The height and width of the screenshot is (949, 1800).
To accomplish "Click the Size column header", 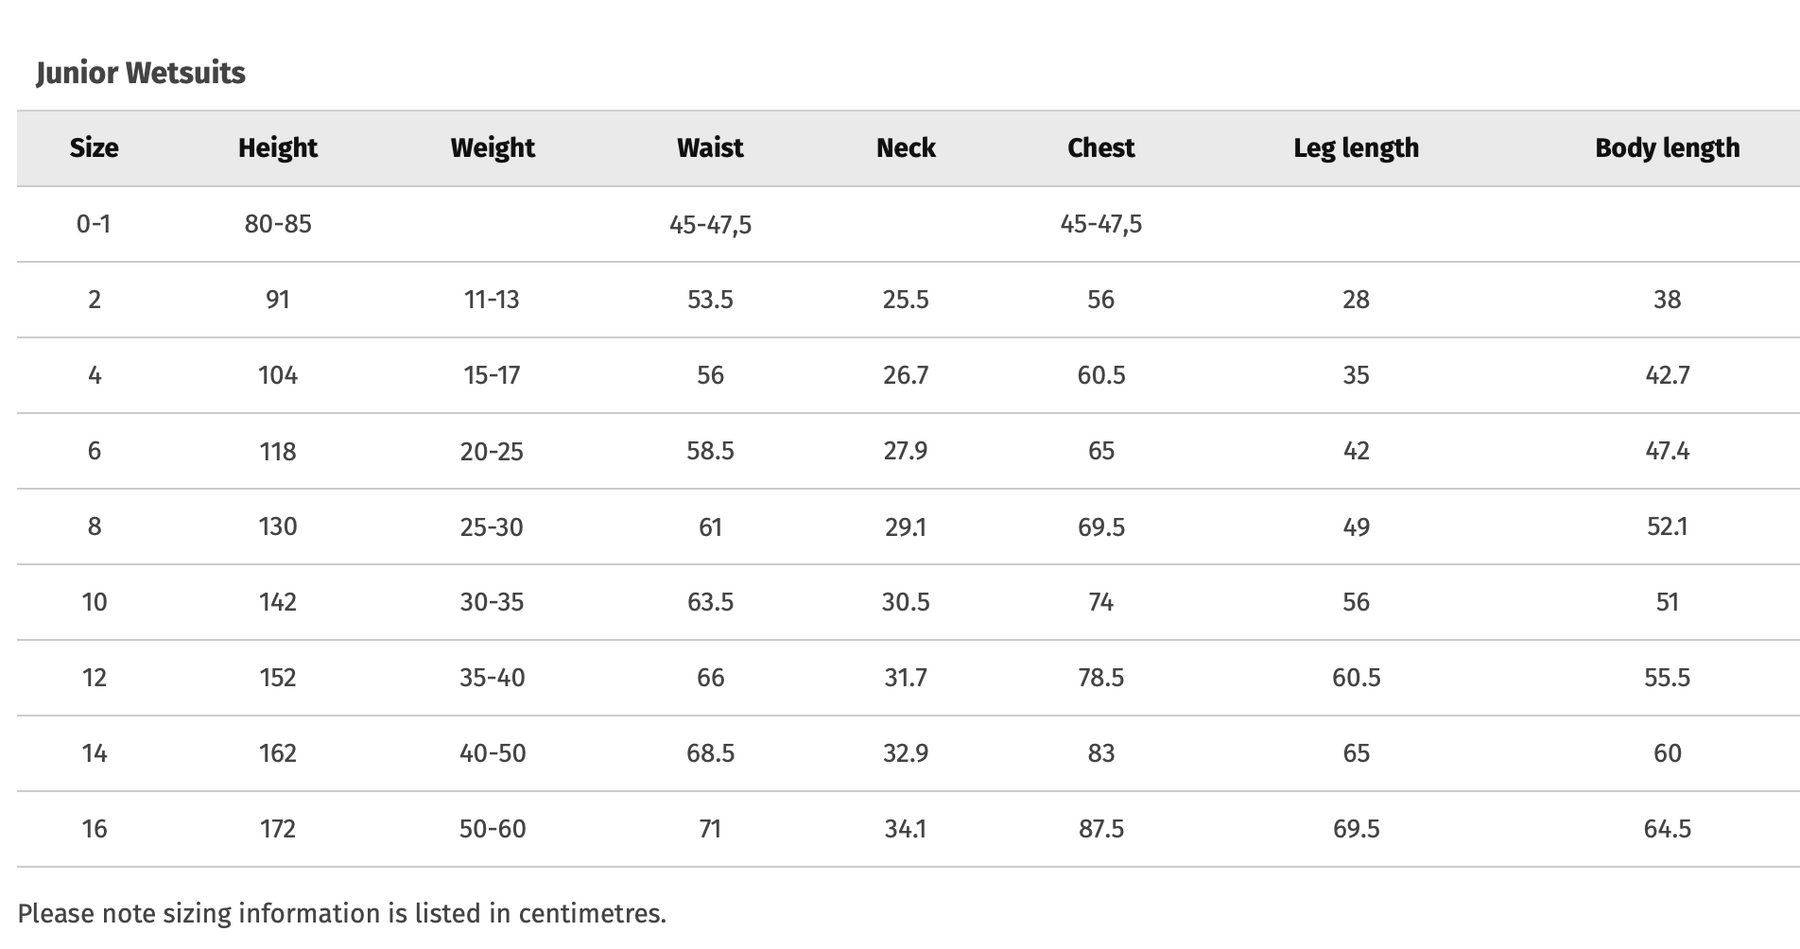I will (94, 148).
